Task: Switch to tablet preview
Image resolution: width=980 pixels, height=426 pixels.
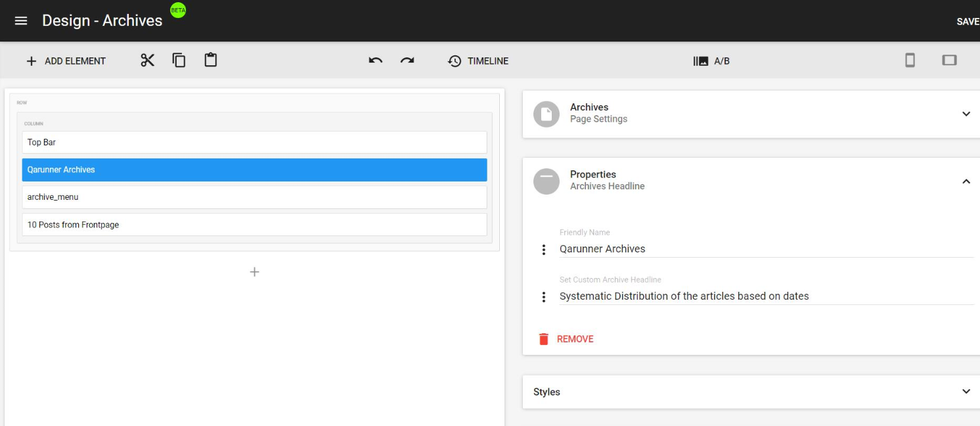Action: click(949, 60)
